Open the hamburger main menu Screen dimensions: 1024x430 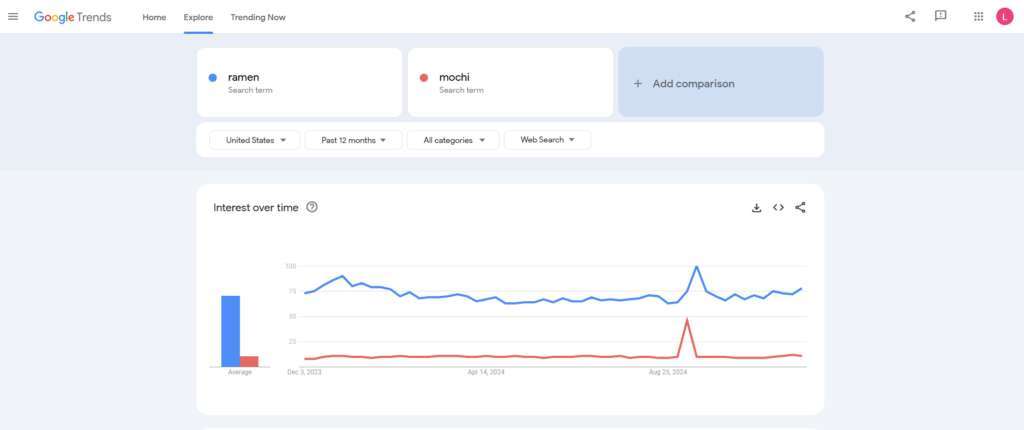point(13,17)
